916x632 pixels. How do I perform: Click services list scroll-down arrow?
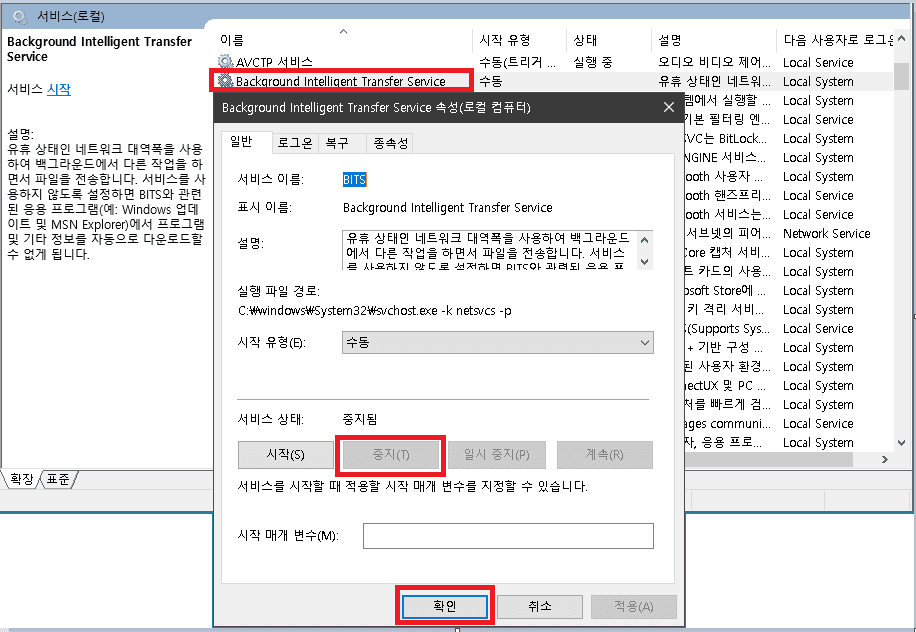[x=901, y=443]
